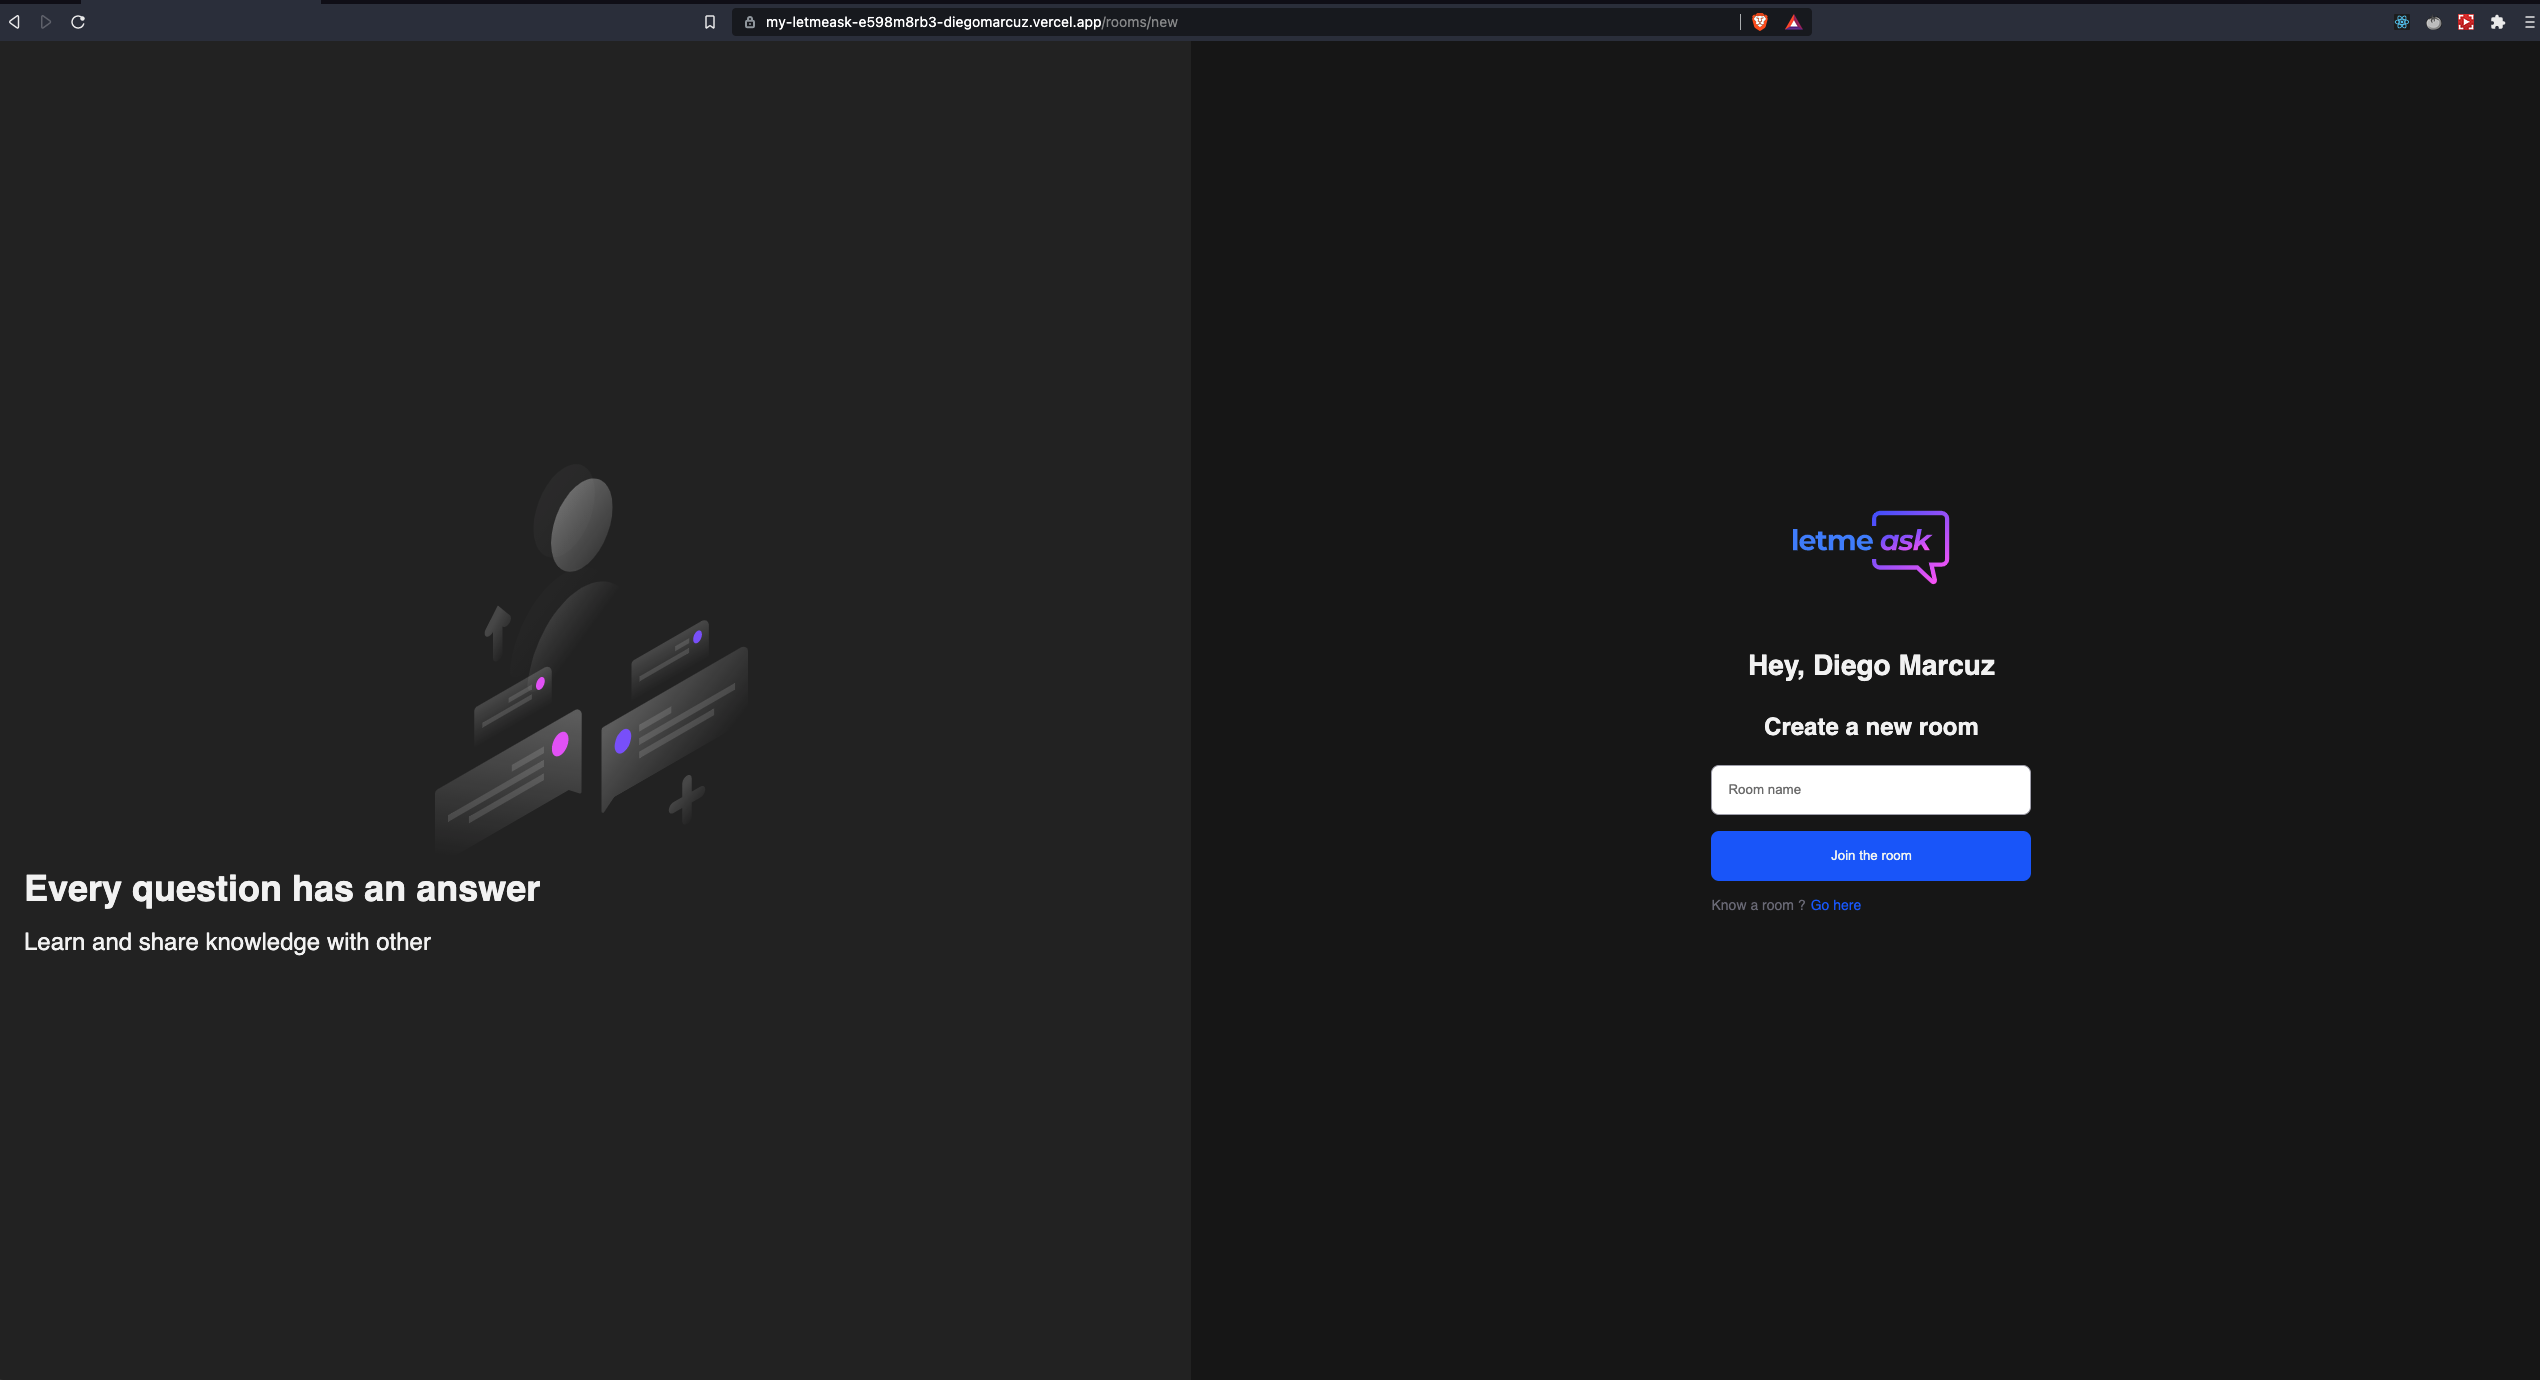Open the browser hamburger menu

[x=2530, y=22]
